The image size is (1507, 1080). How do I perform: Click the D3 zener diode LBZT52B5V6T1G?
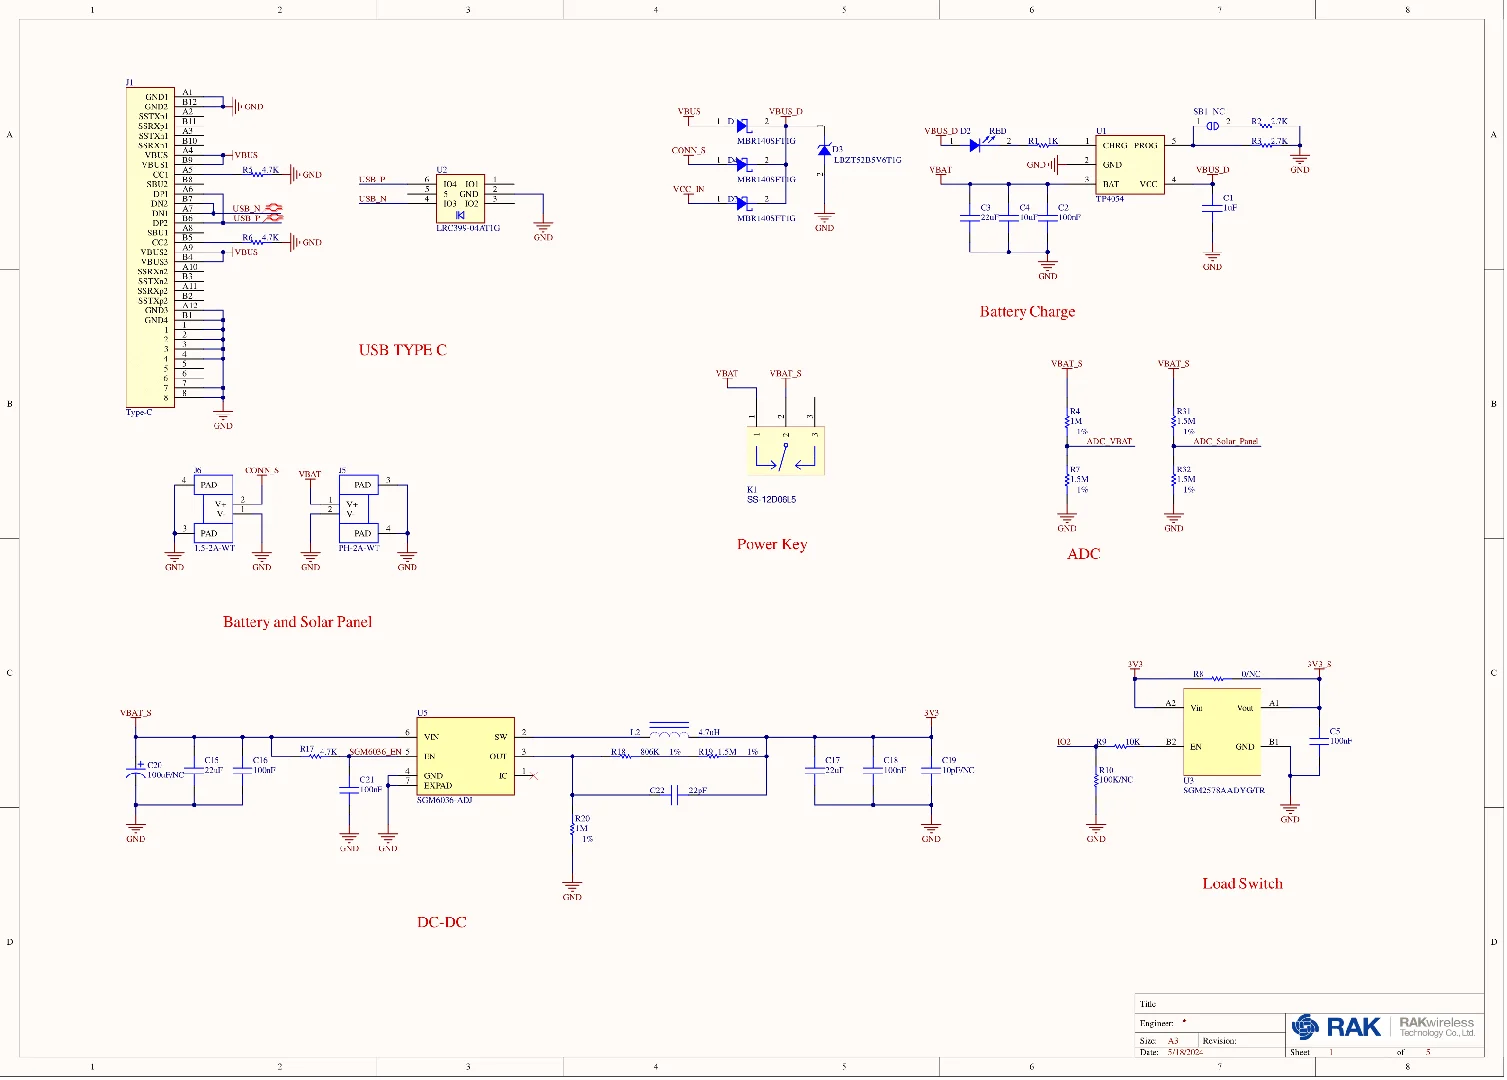coord(824,150)
